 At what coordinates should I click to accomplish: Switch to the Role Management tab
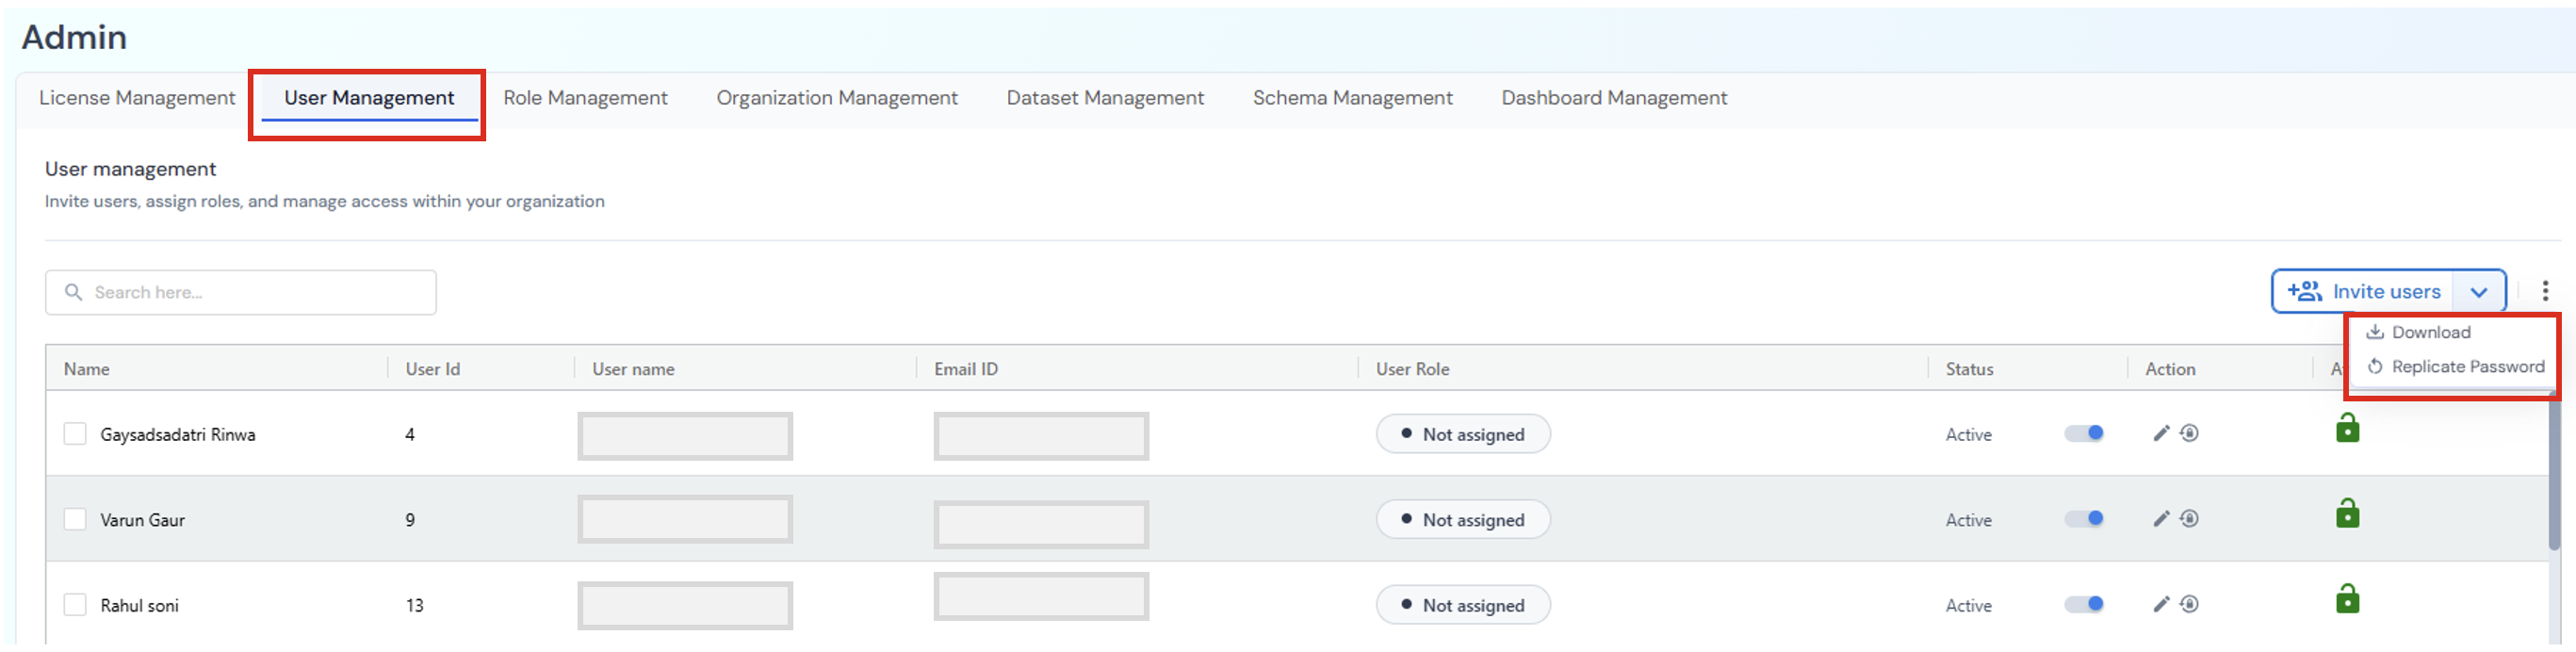(585, 98)
